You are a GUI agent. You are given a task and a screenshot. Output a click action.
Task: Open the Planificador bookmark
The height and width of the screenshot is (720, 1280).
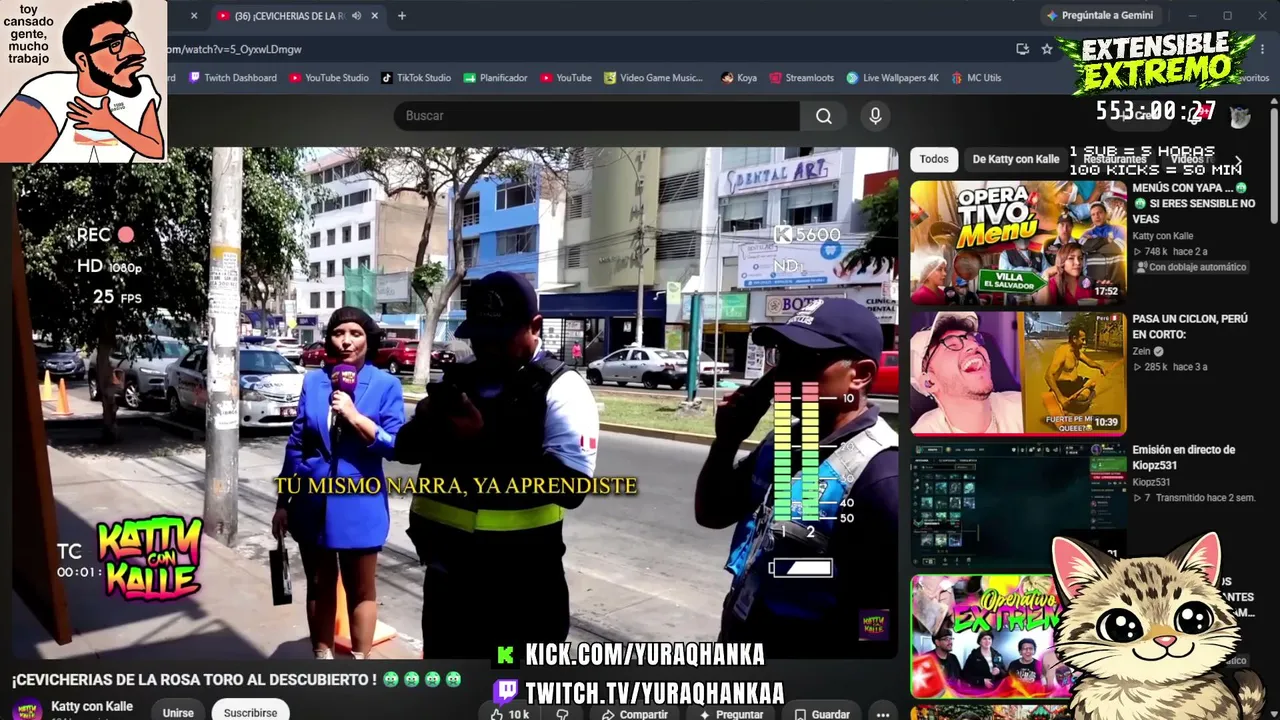click(495, 78)
